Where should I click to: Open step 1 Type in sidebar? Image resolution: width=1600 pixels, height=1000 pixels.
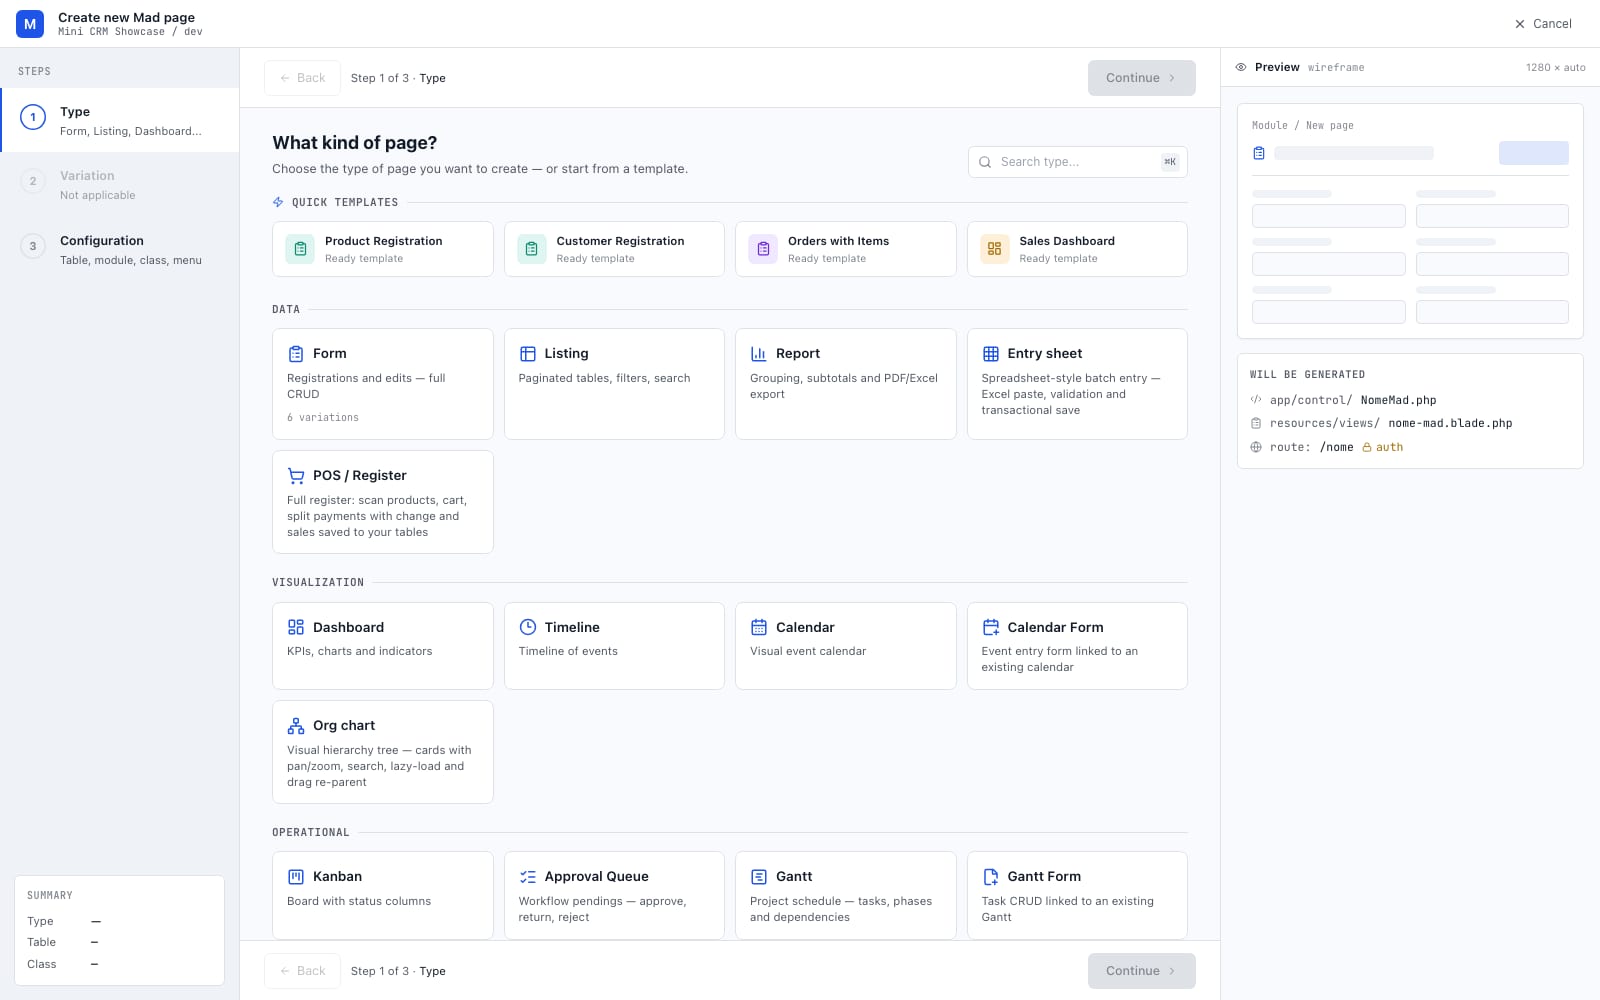(x=120, y=120)
